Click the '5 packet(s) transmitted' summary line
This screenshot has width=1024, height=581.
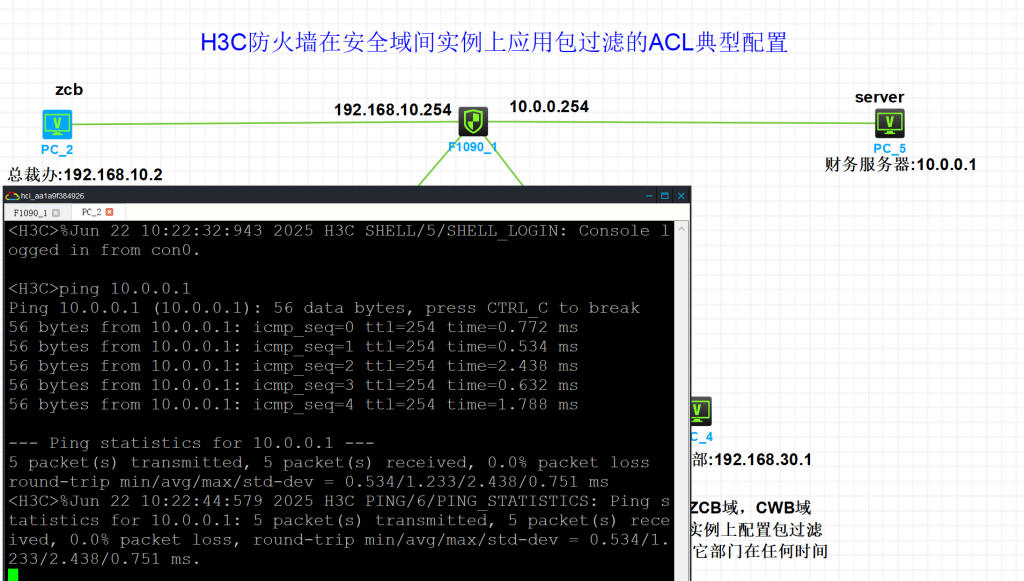[329, 463]
